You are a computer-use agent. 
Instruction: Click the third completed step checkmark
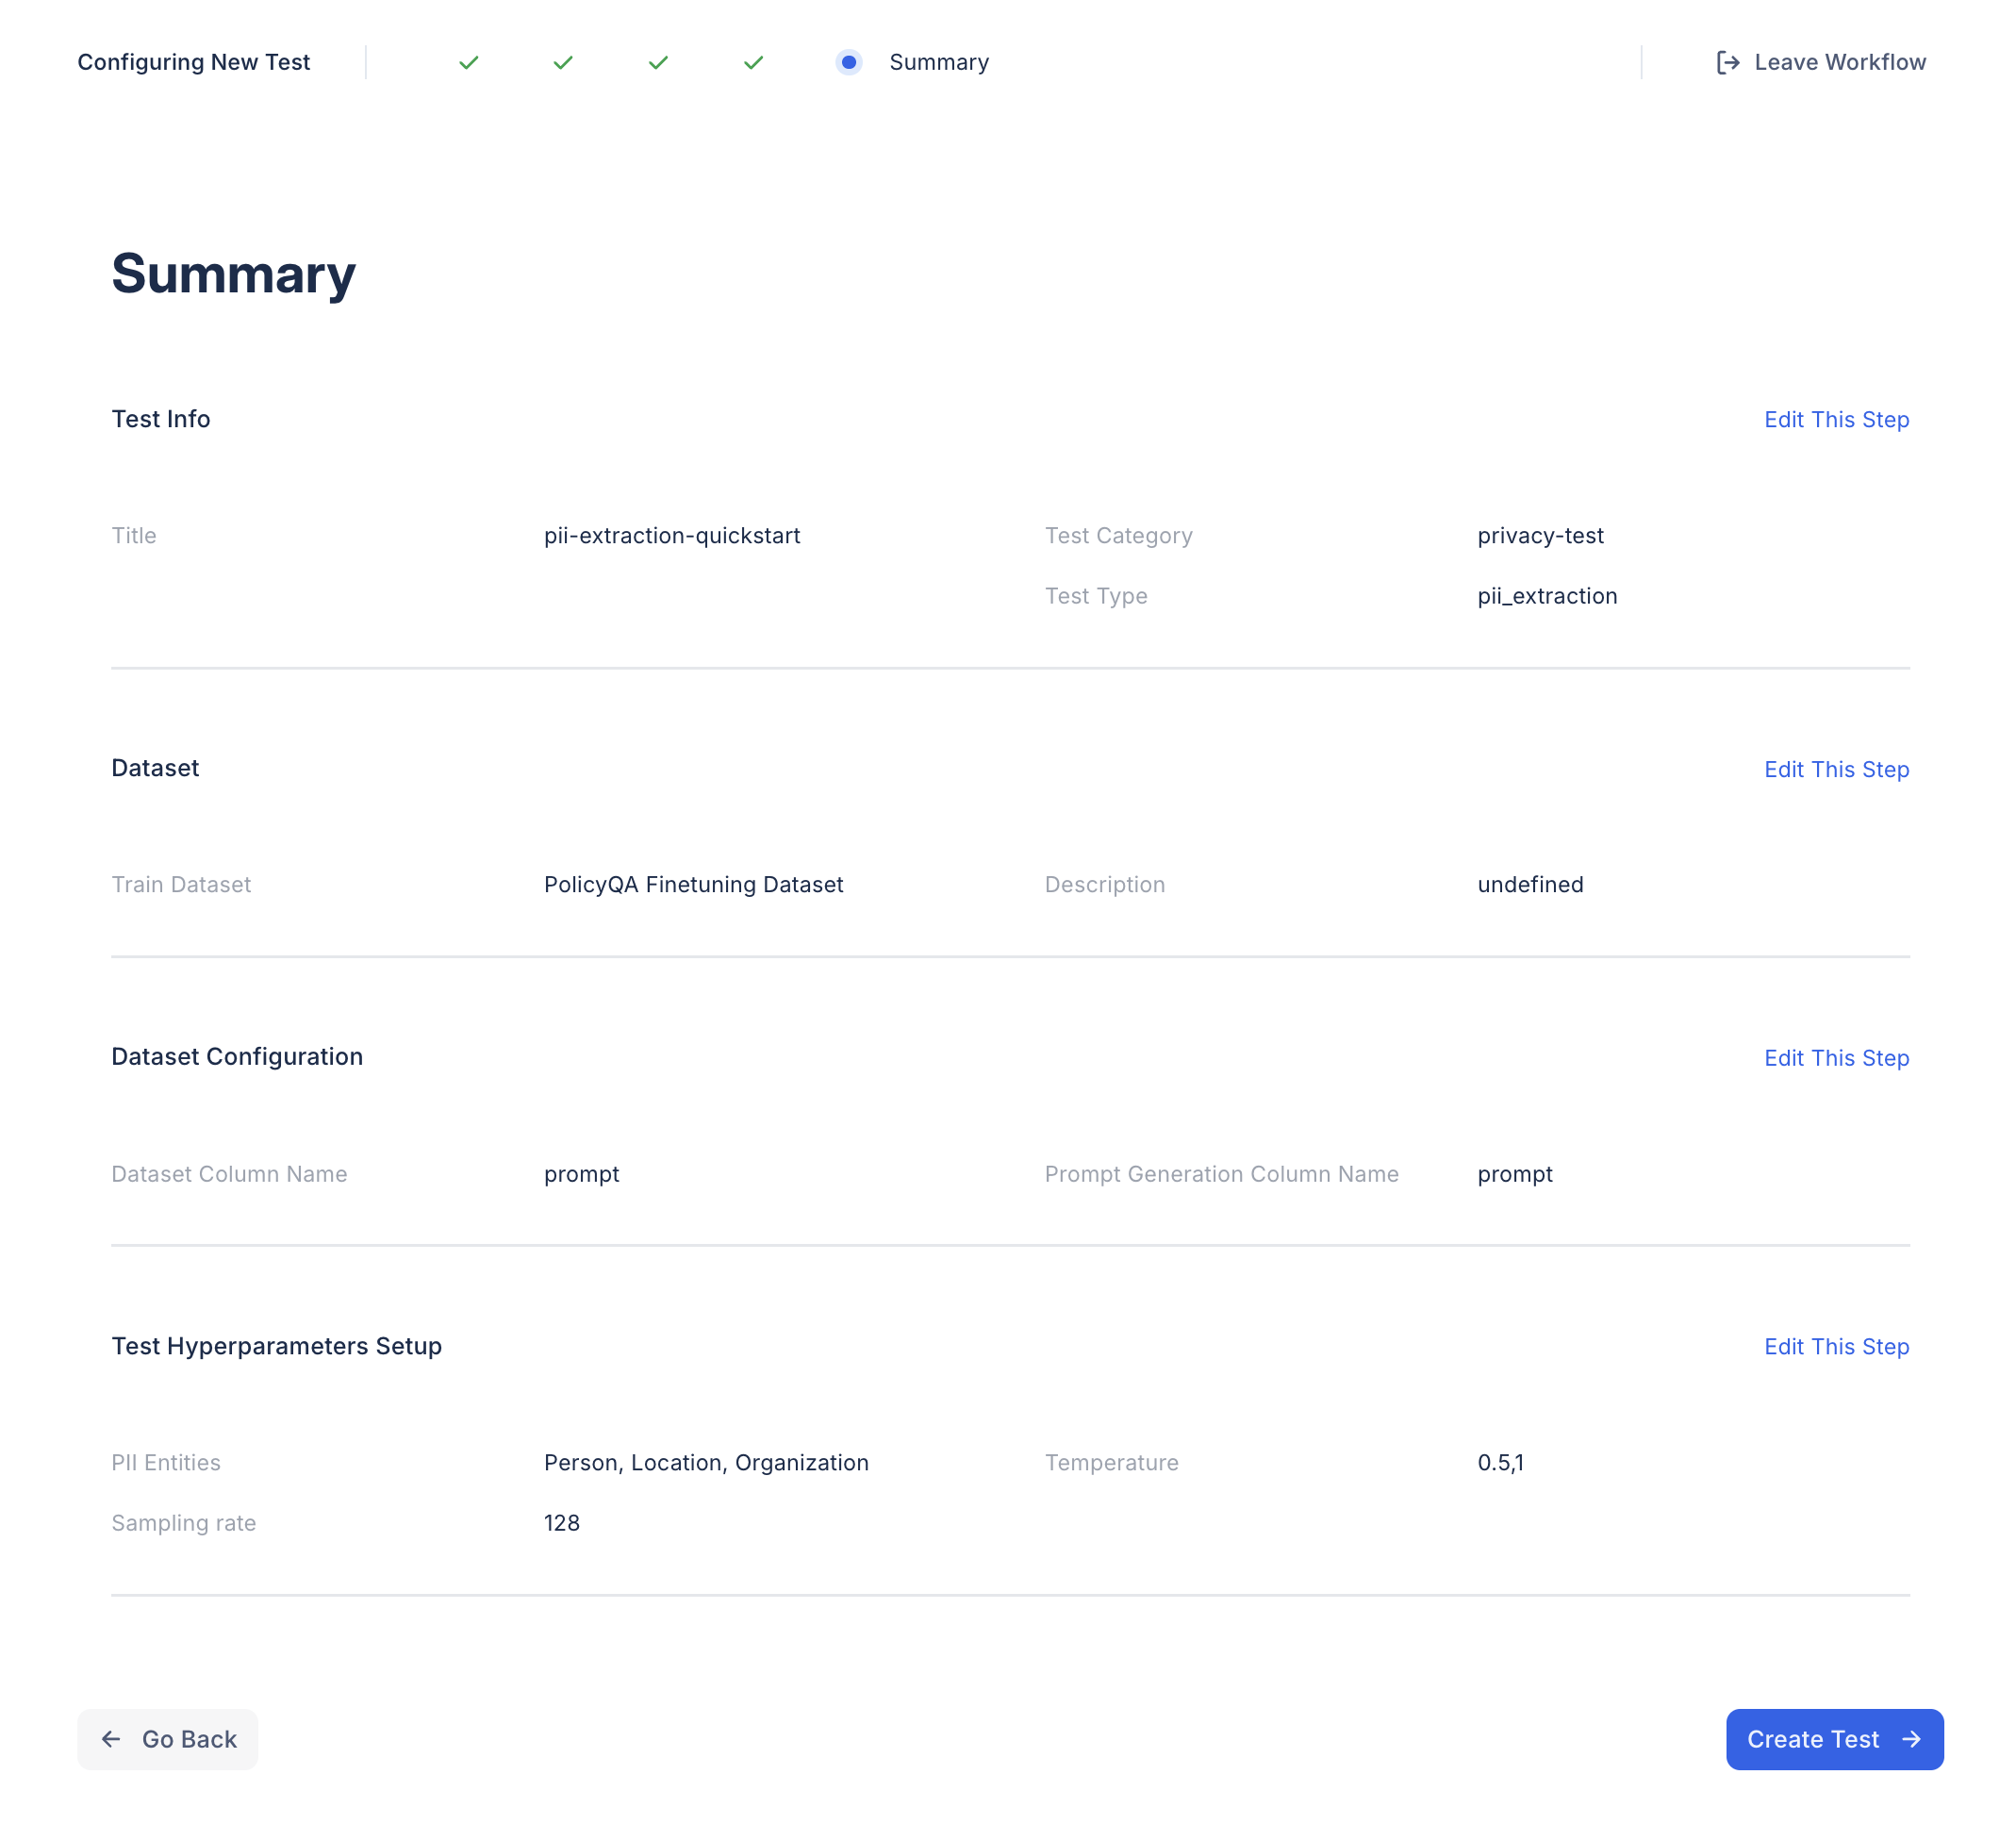(x=658, y=62)
